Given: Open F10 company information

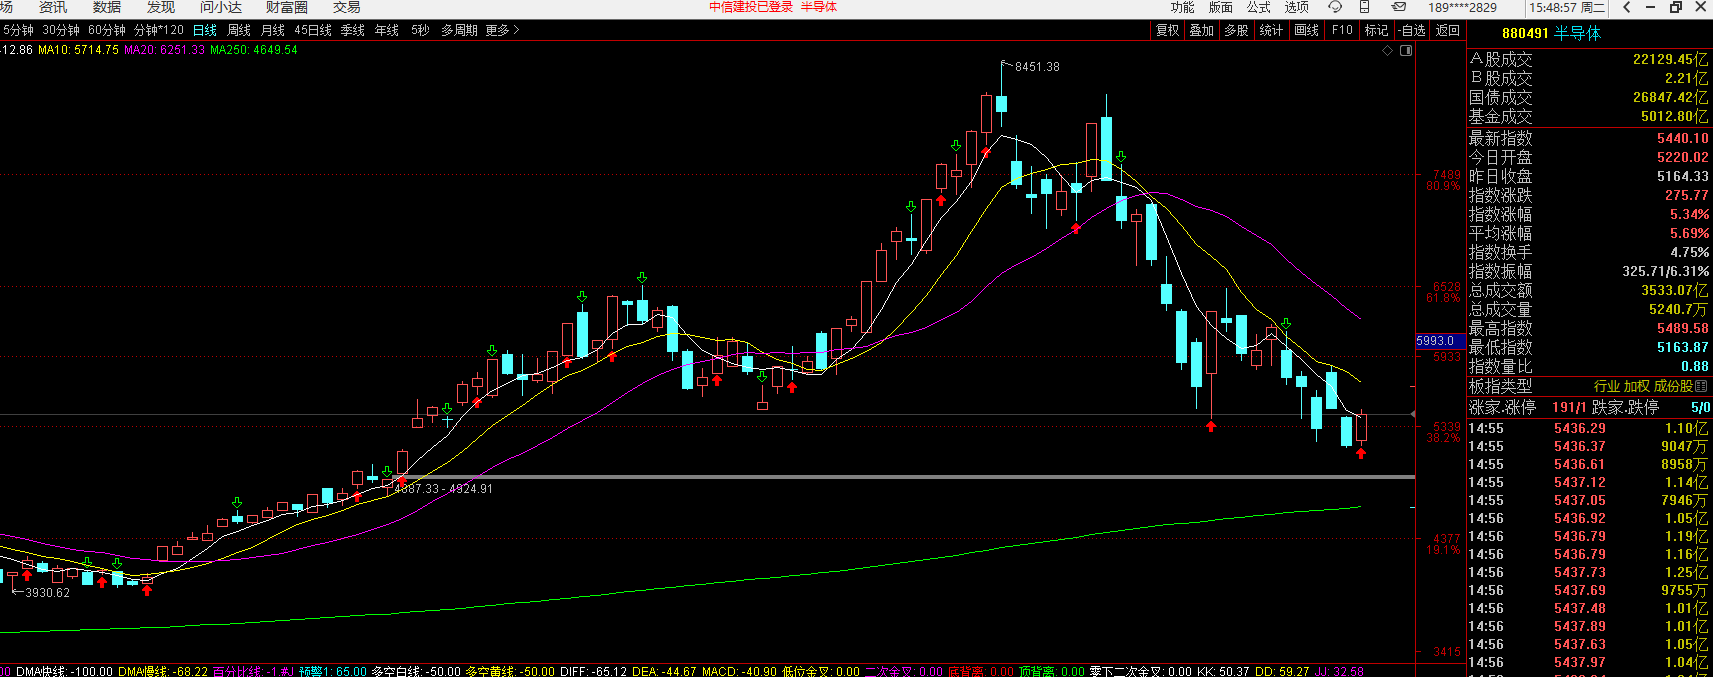Looking at the screenshot, I should click(x=1342, y=30).
